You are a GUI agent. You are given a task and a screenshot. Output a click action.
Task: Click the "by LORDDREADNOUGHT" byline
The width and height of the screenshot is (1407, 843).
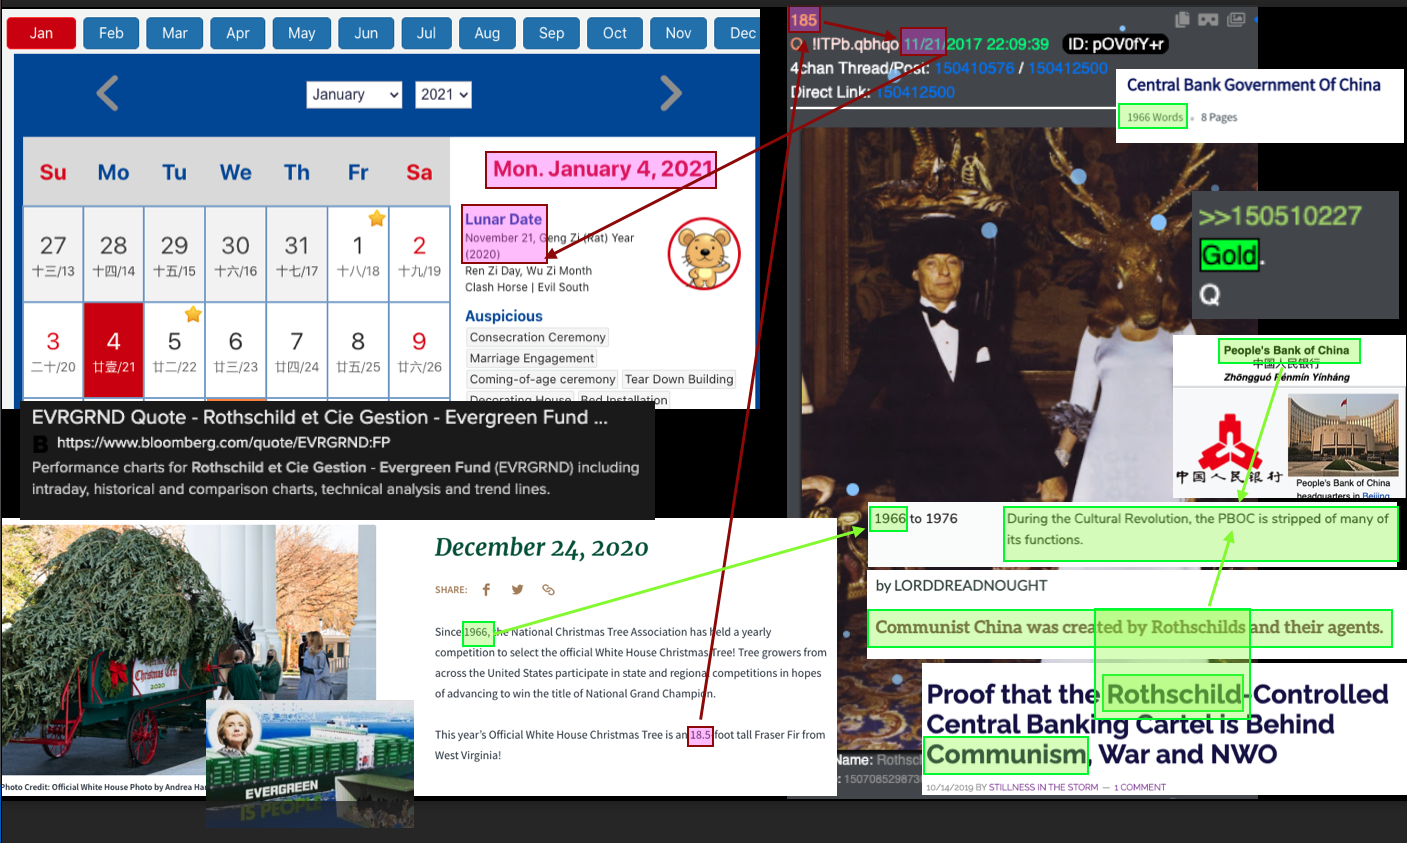click(x=961, y=585)
